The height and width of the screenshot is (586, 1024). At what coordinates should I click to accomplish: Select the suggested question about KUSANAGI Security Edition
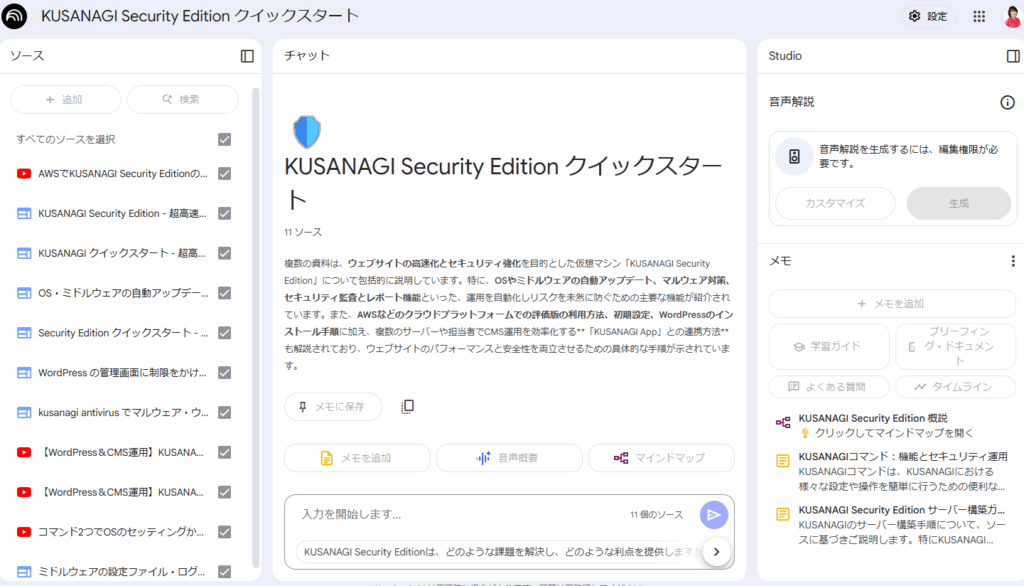[500, 552]
